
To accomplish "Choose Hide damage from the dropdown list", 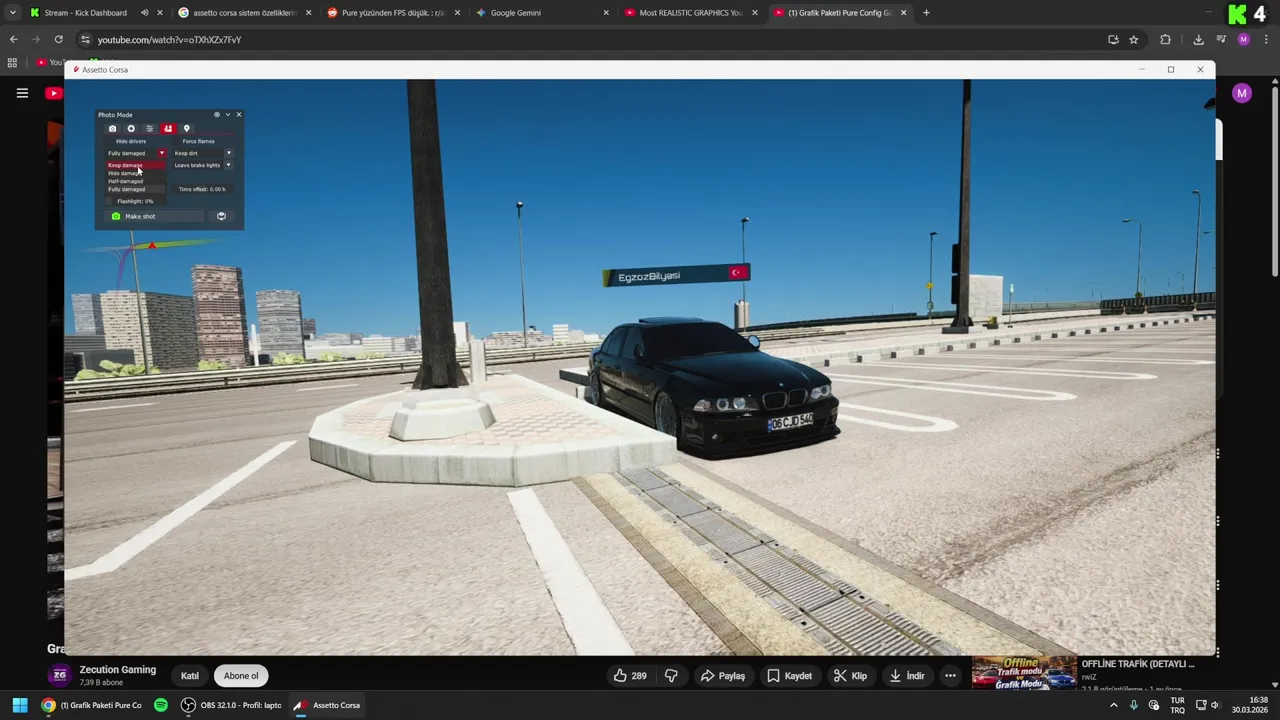I will point(137,173).
